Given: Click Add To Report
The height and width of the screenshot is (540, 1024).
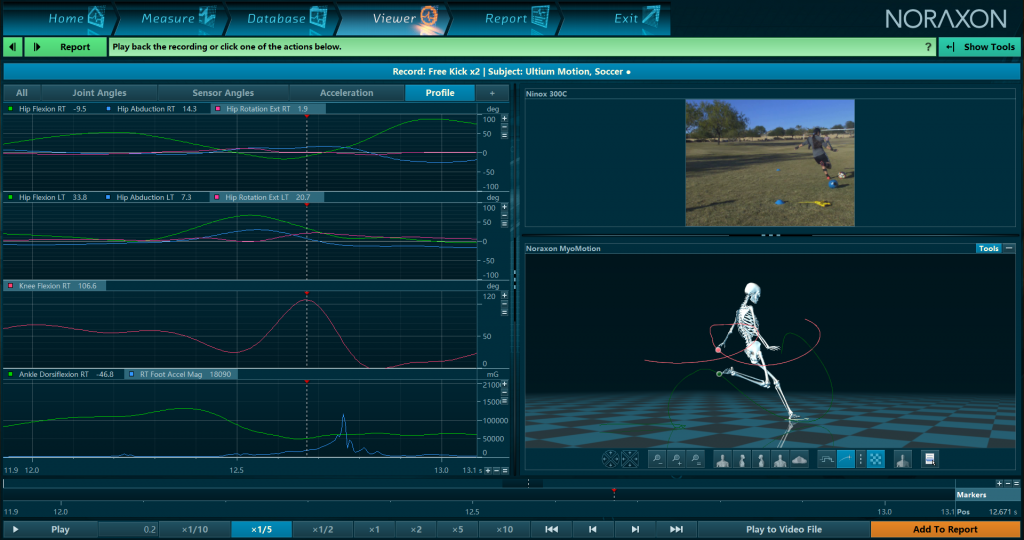Looking at the screenshot, I should pos(945,529).
